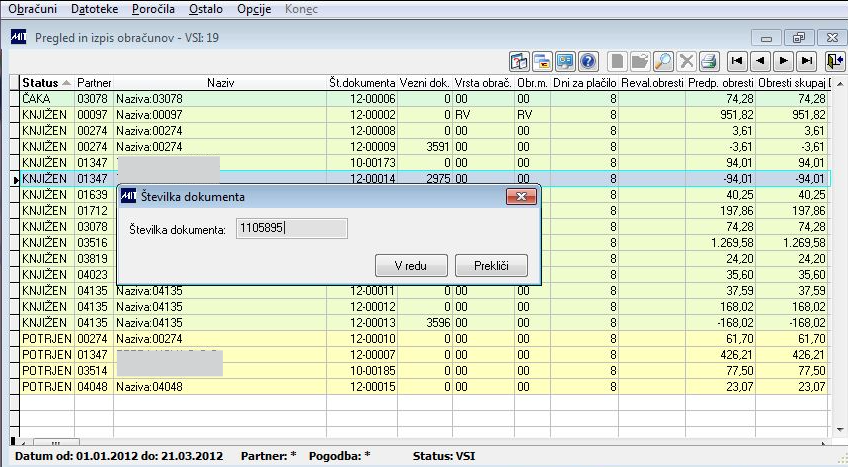This screenshot has height=467, width=848.
Task: Click the Št.dokumenta column header
Action: 362,82
